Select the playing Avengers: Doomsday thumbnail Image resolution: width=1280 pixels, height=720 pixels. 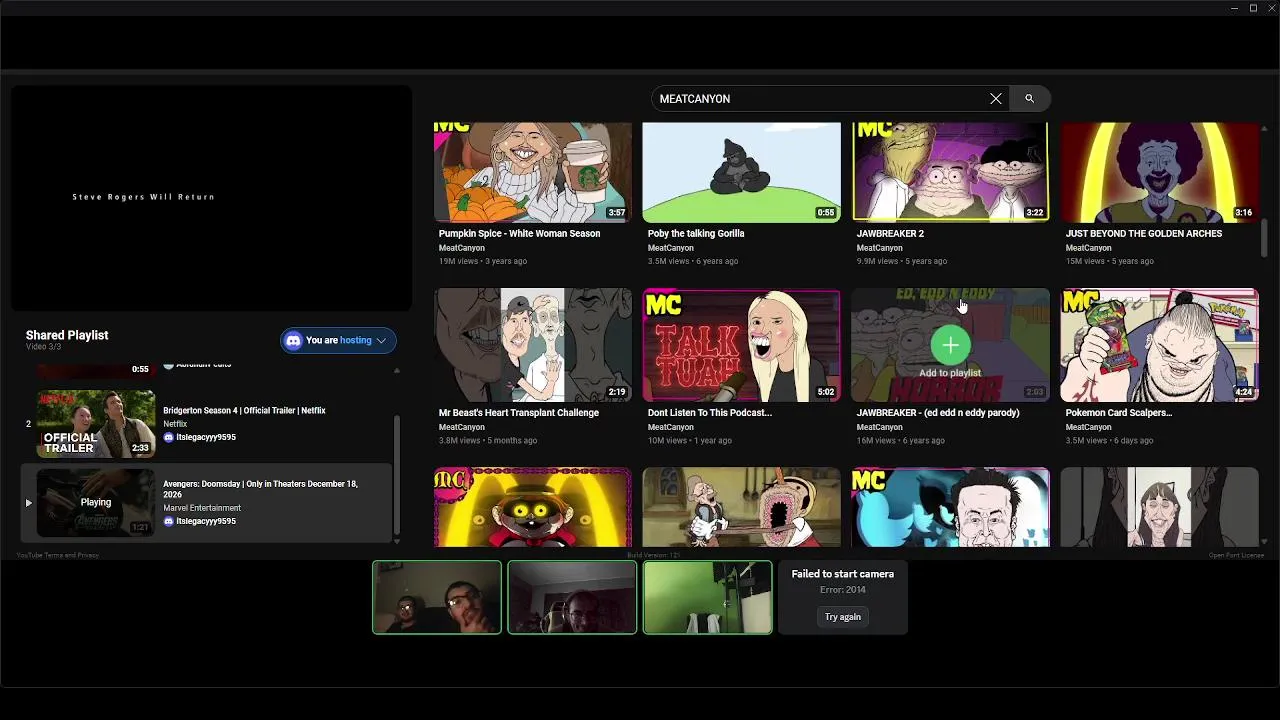pyautogui.click(x=96, y=502)
